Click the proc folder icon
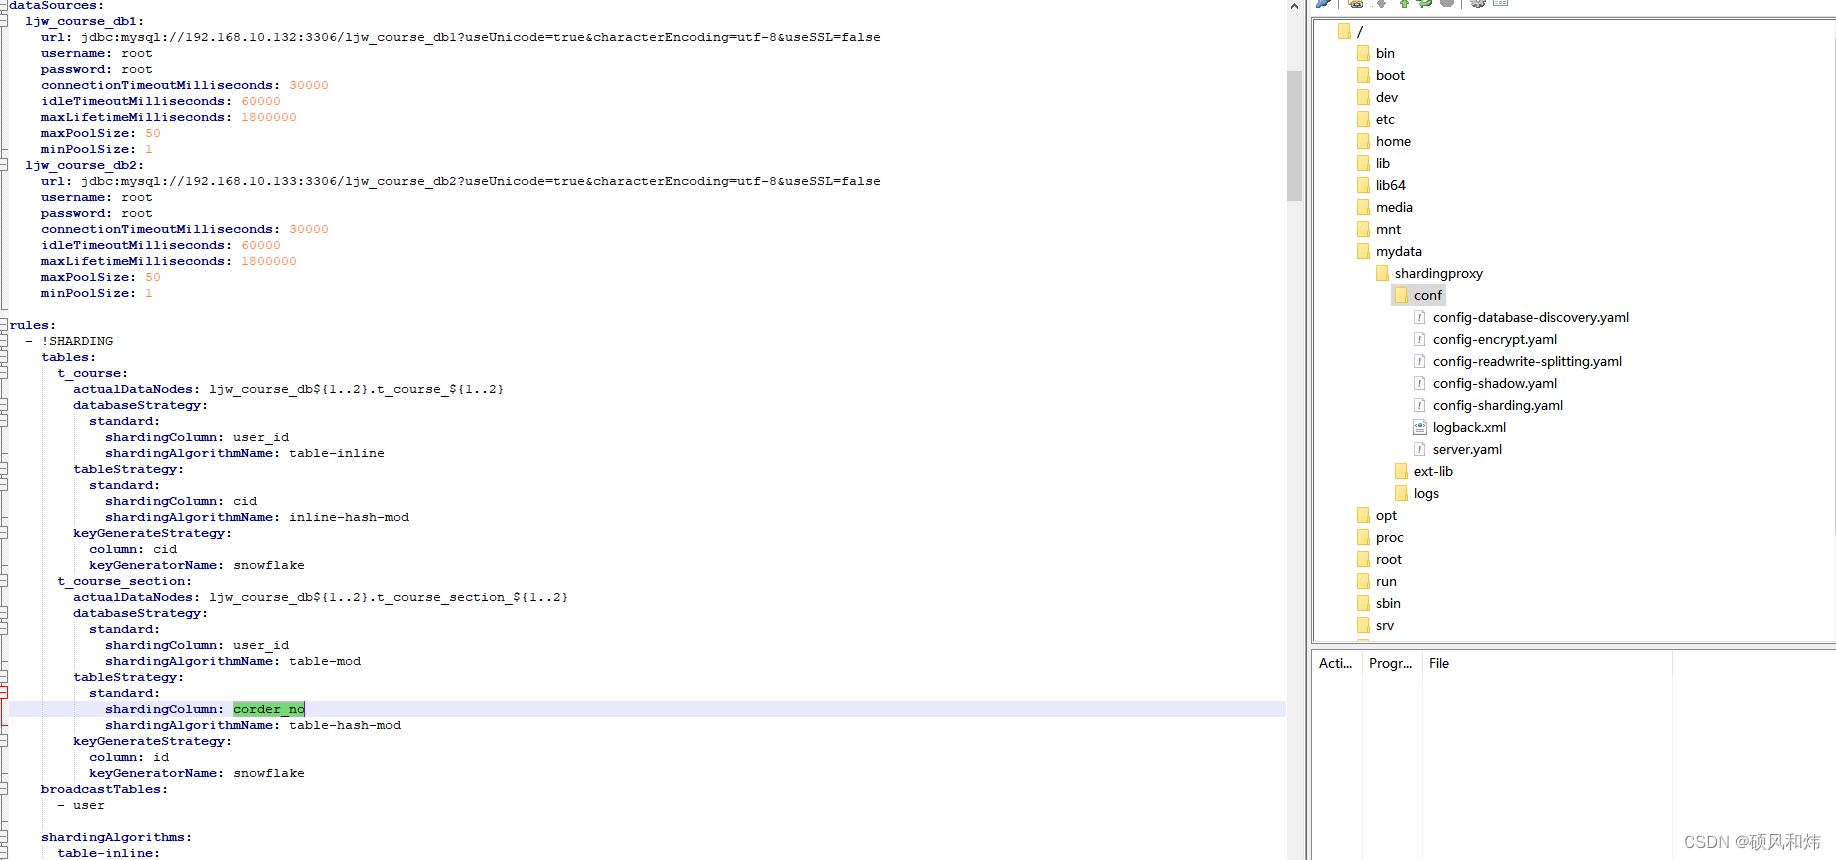This screenshot has width=1836, height=860. pos(1363,537)
